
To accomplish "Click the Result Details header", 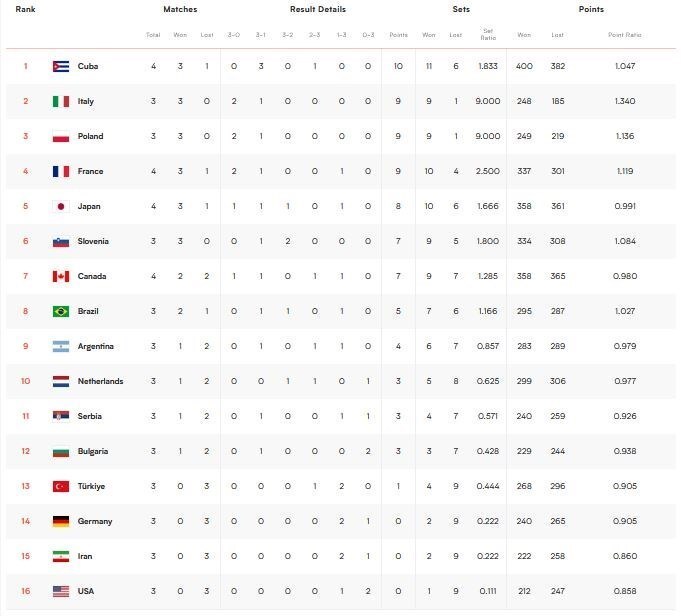I will (318, 9).
